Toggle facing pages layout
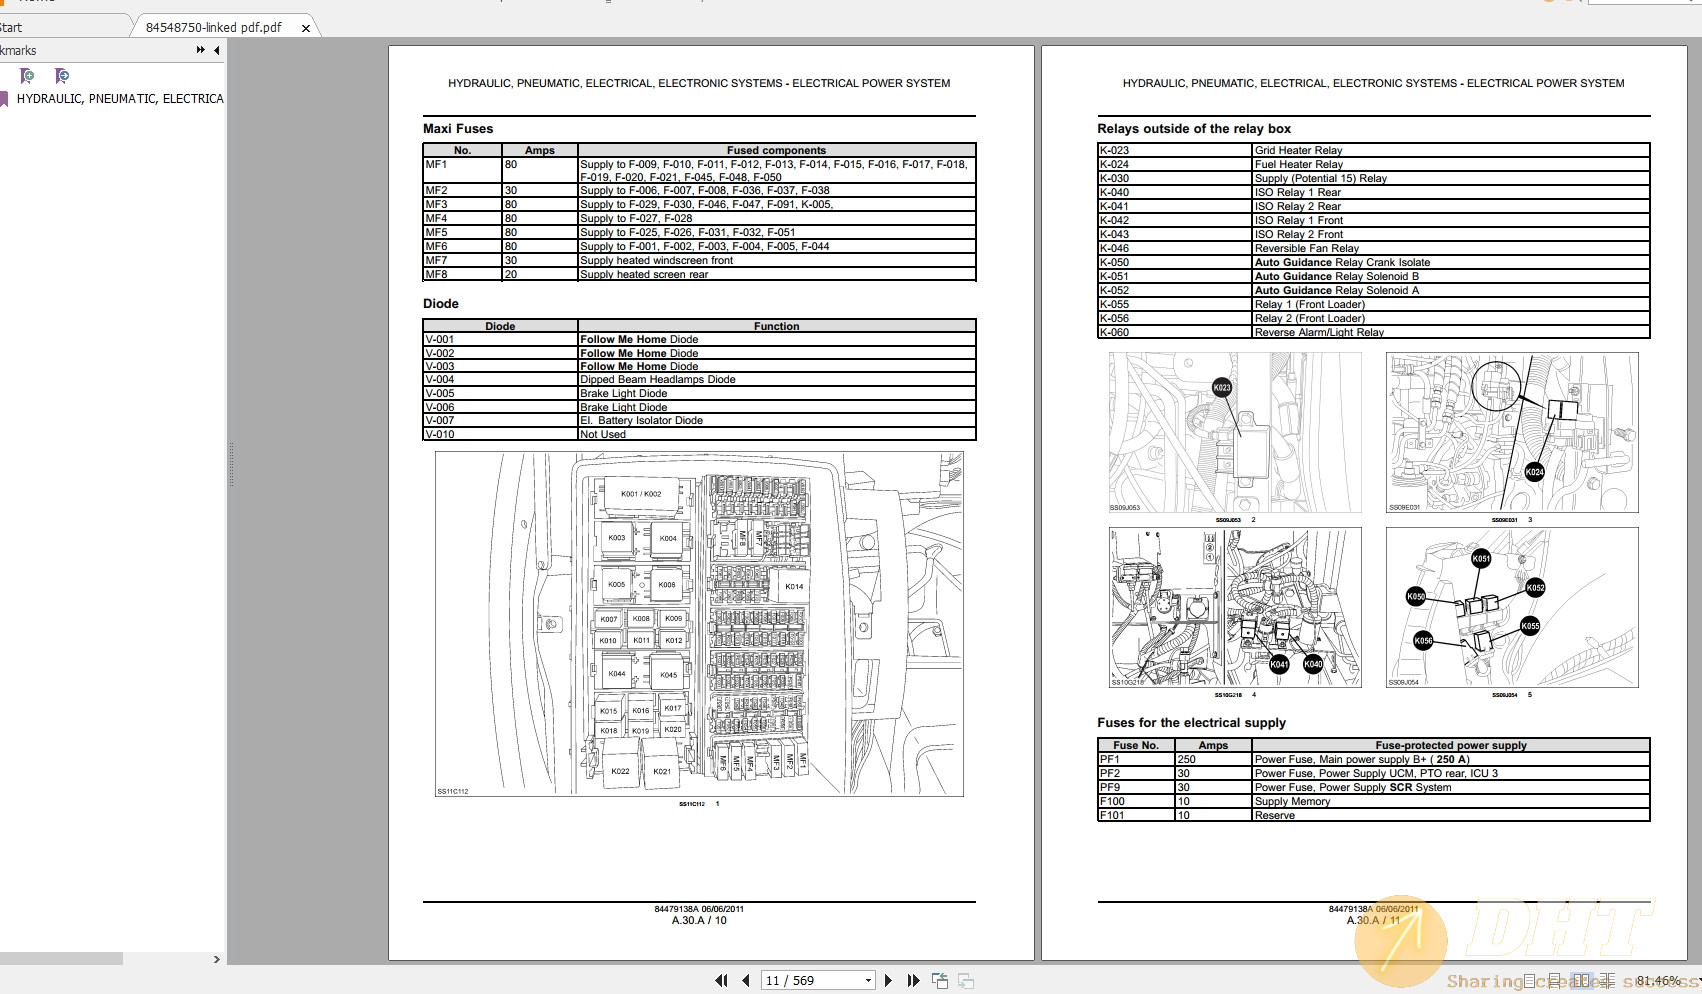The height and width of the screenshot is (994, 1702). [1582, 980]
